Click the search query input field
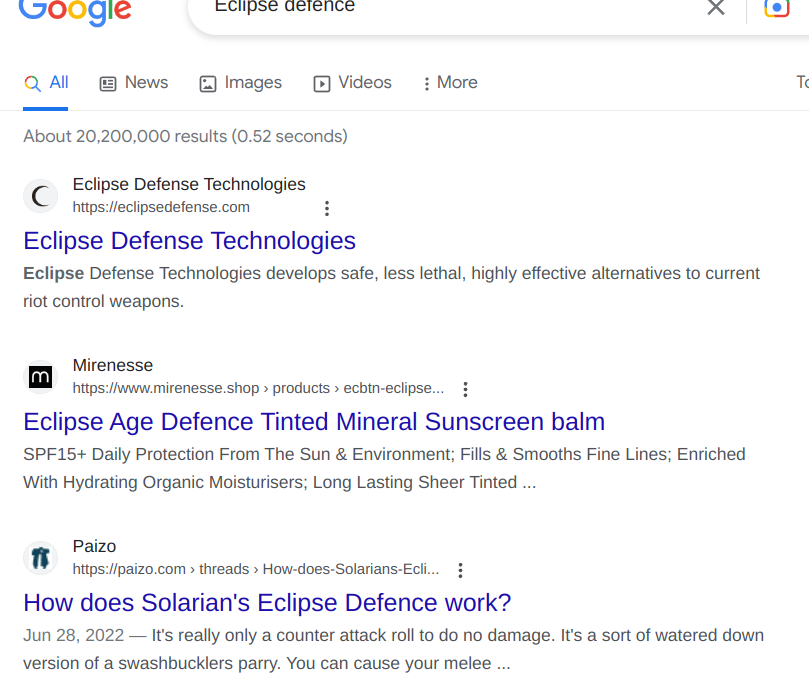This screenshot has height=695, width=809. (440, 8)
